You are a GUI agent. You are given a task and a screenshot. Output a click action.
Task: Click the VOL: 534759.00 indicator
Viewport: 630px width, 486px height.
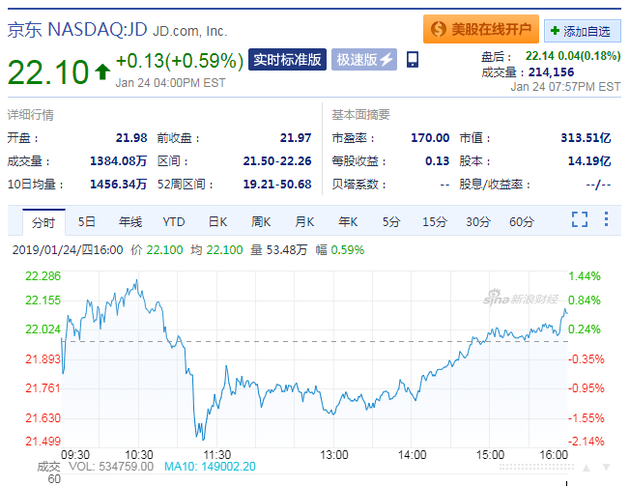[x=111, y=466]
